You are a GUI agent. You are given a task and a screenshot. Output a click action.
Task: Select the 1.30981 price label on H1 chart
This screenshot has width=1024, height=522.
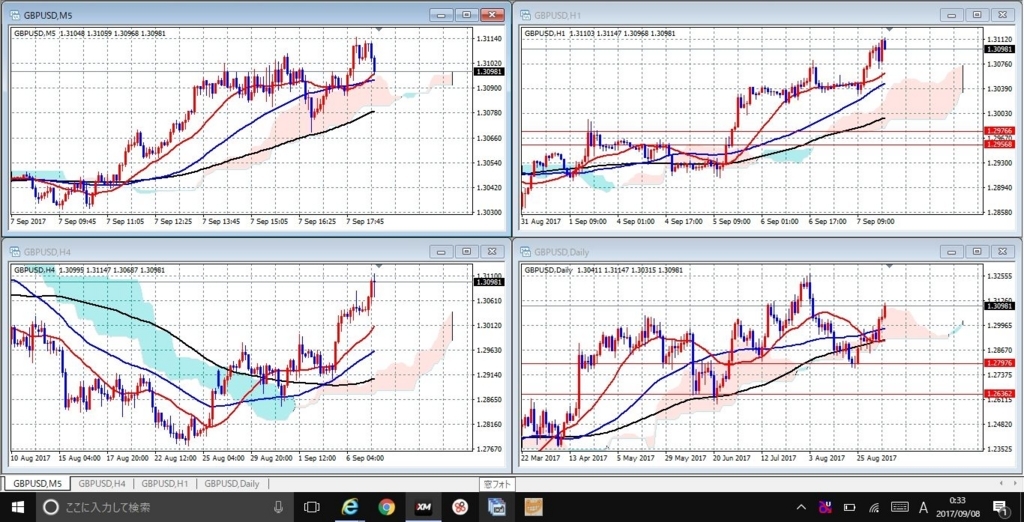click(x=999, y=49)
